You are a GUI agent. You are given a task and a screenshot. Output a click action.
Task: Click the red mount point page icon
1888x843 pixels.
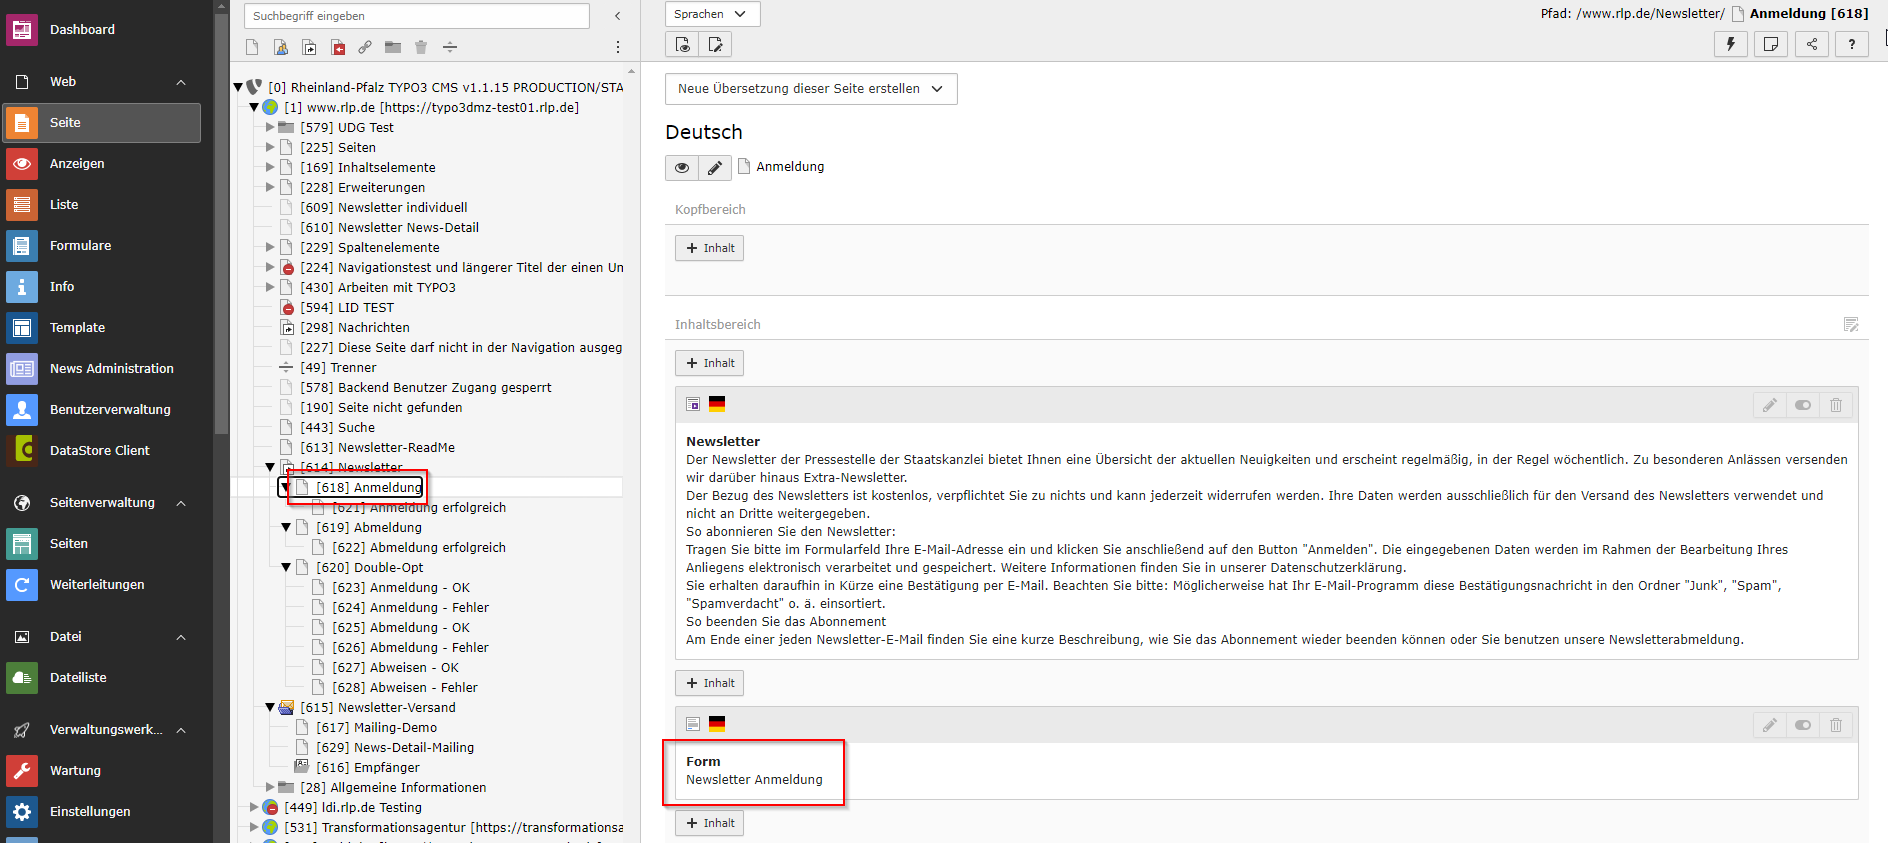338,47
